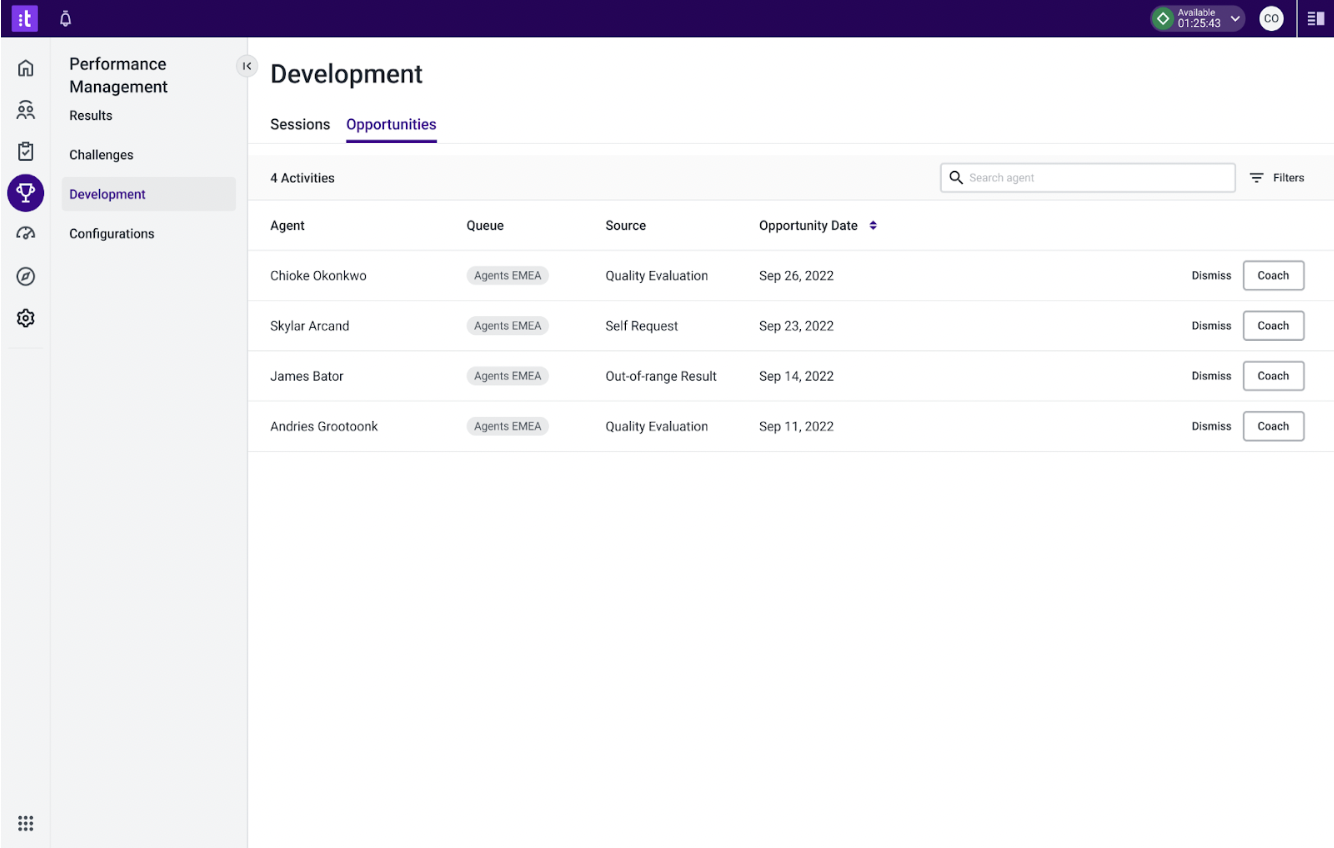Select the clipboard checklist sidebar icon
The height and width of the screenshot is (848, 1334).
26,151
